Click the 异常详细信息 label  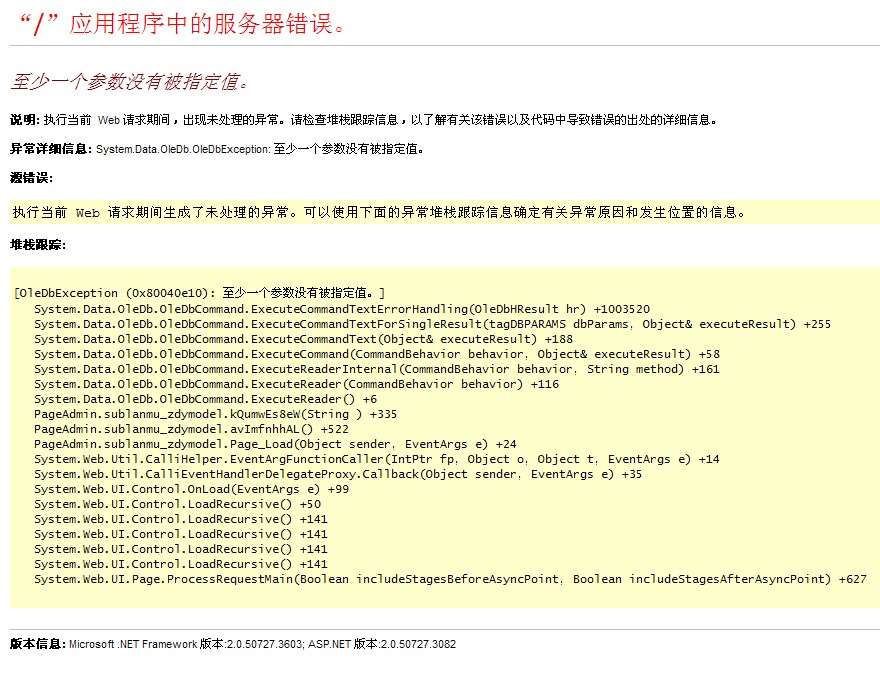click(51, 149)
